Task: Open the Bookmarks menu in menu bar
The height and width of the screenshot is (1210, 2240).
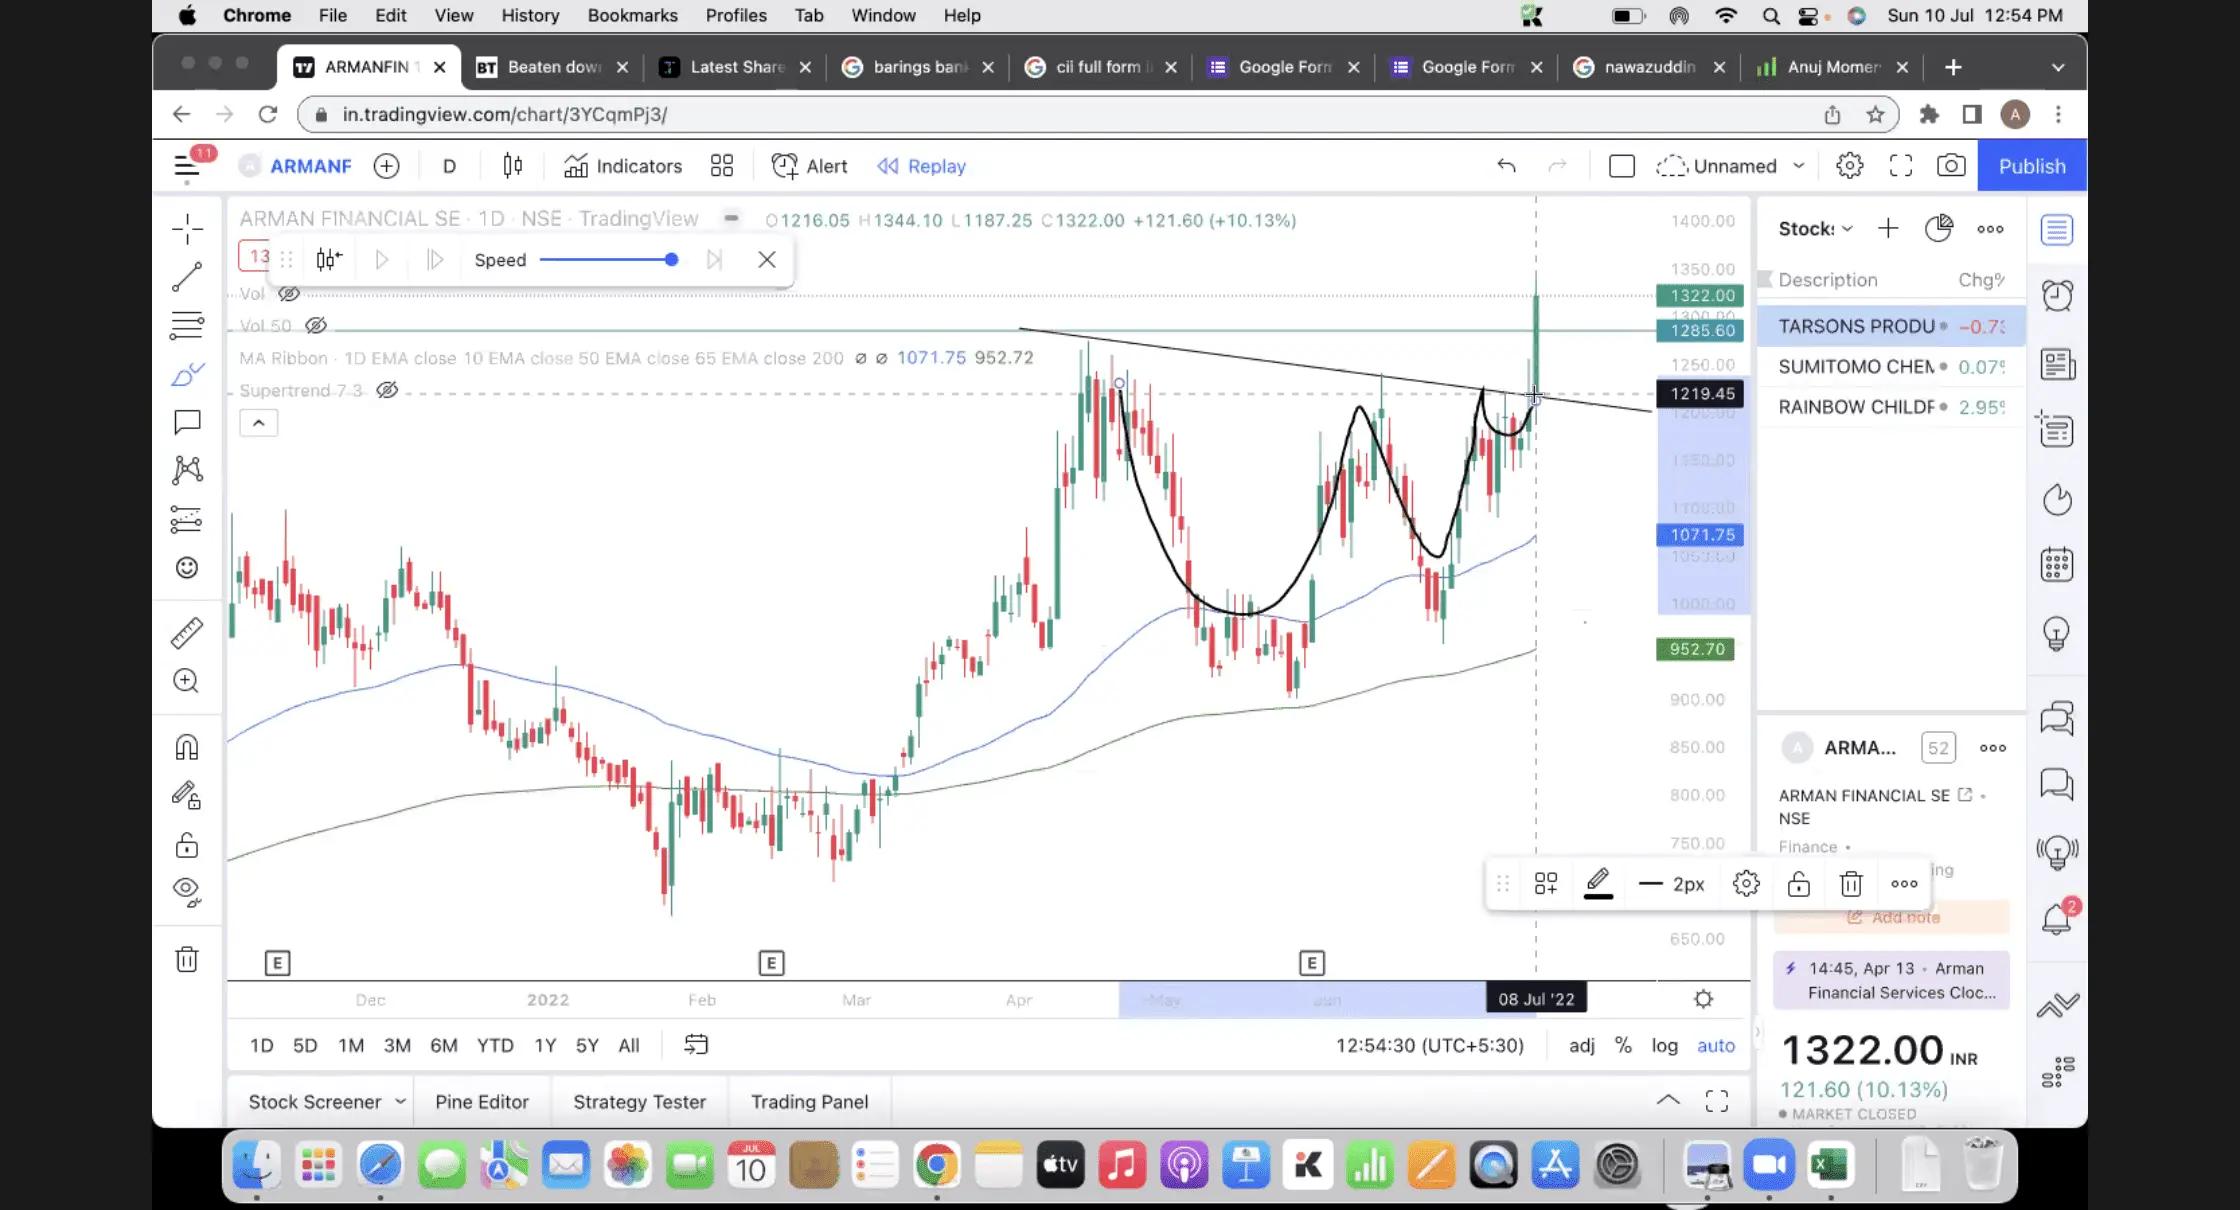Action: point(632,15)
